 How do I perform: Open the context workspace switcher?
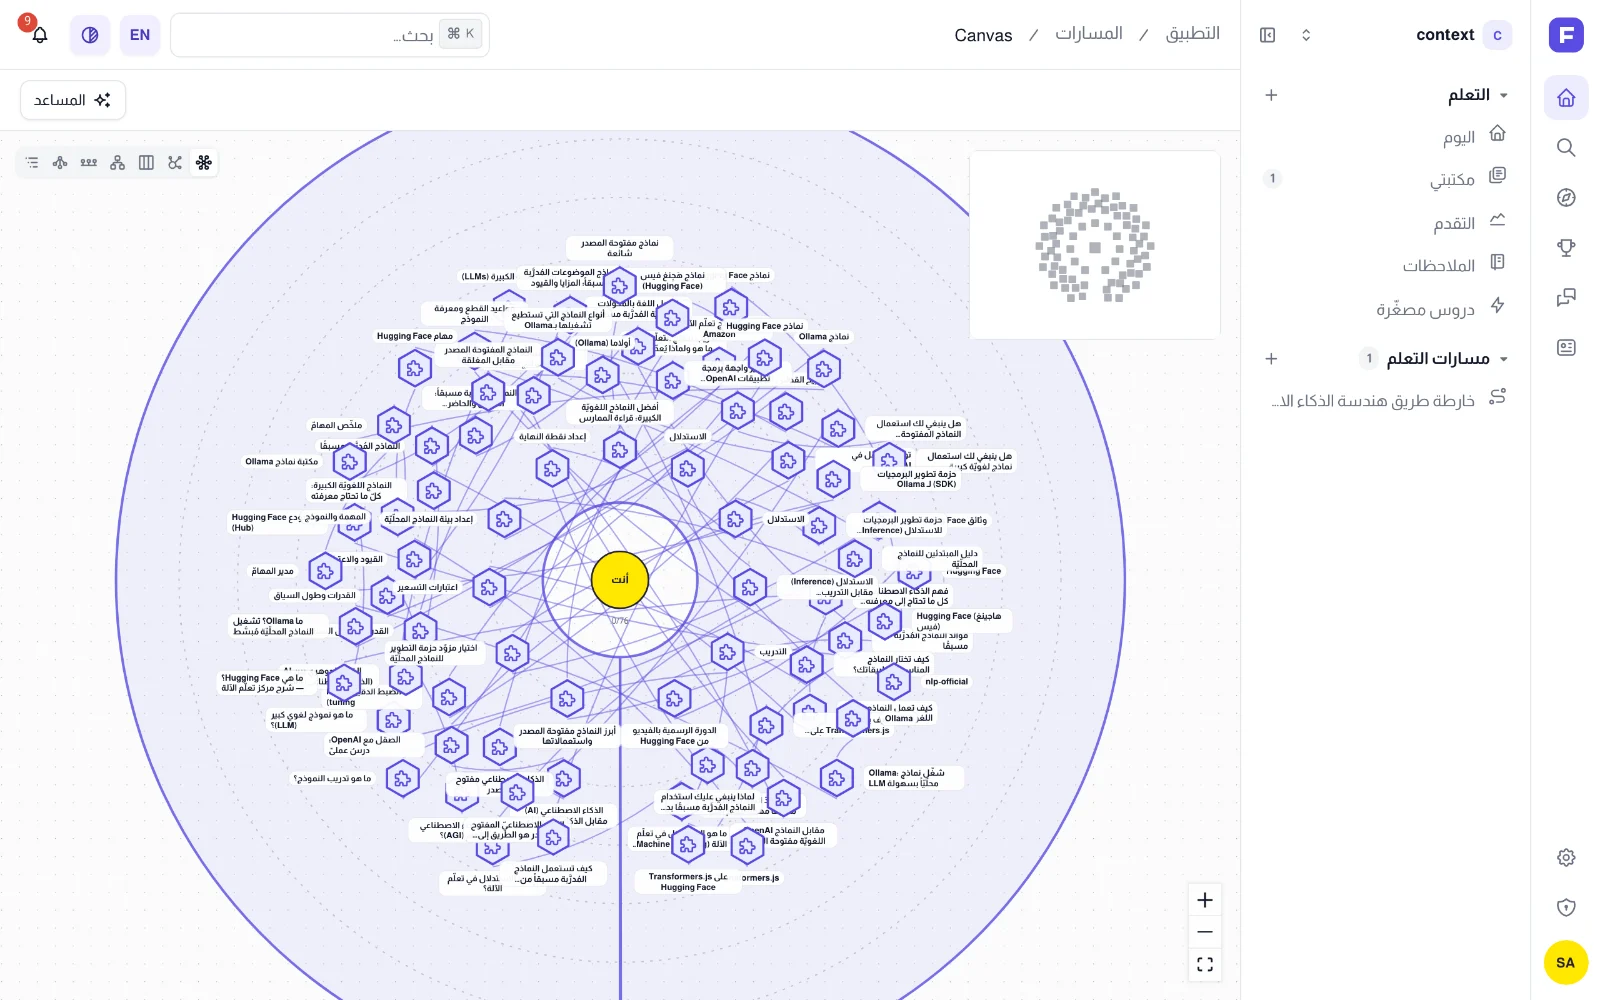(1306, 35)
